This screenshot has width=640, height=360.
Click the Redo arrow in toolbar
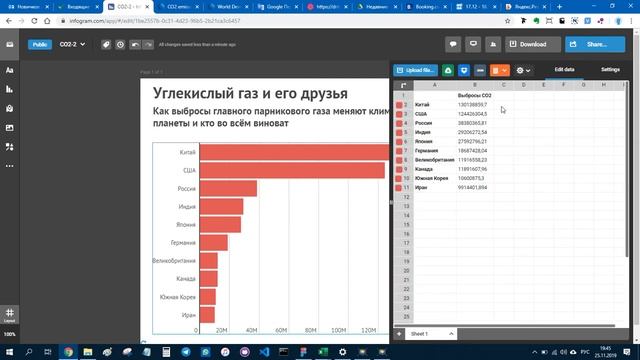point(148,44)
